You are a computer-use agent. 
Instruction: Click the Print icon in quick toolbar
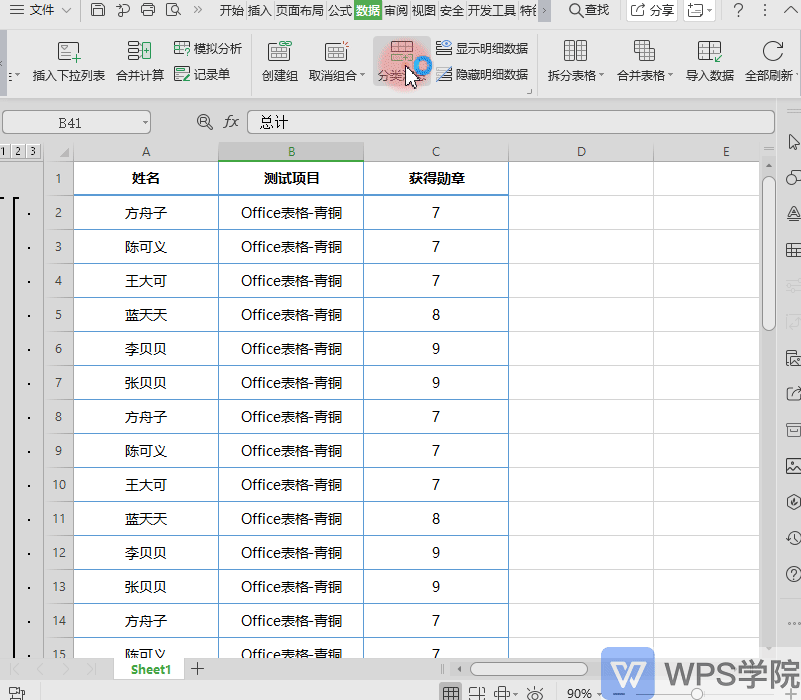[x=148, y=10]
